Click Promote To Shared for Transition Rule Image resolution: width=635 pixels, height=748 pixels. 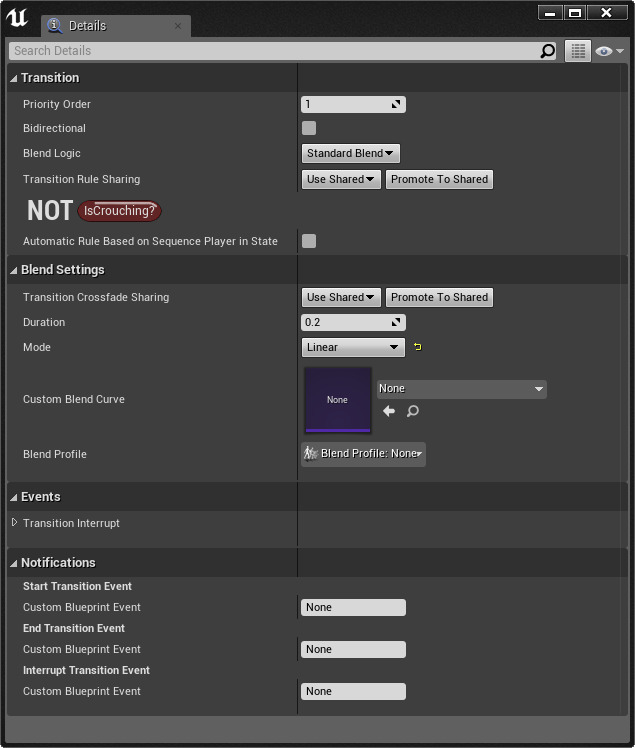pyautogui.click(x=439, y=180)
